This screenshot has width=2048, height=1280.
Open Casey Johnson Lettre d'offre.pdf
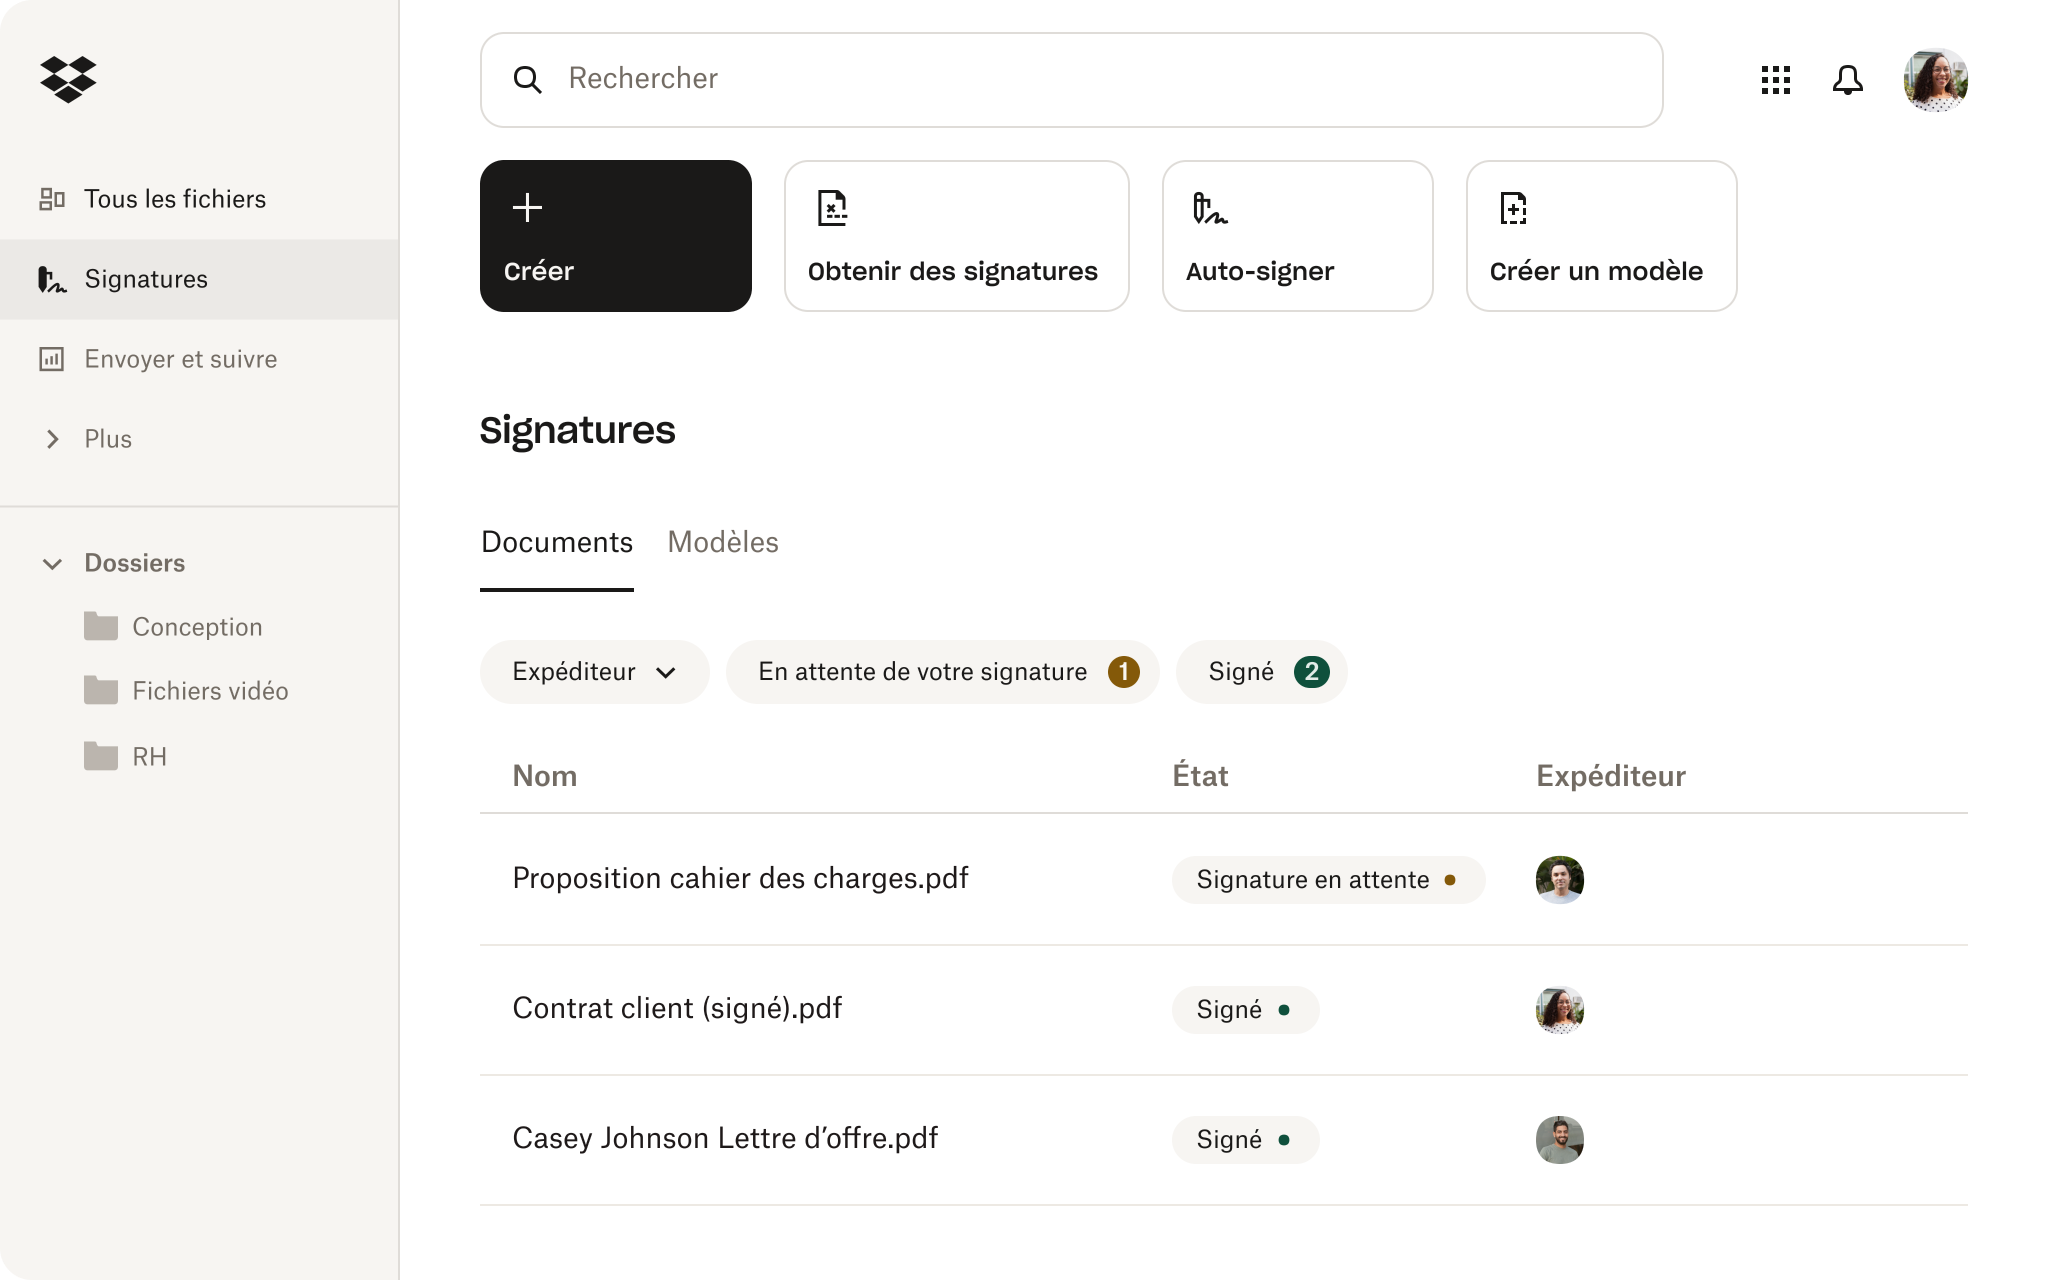coord(724,1137)
